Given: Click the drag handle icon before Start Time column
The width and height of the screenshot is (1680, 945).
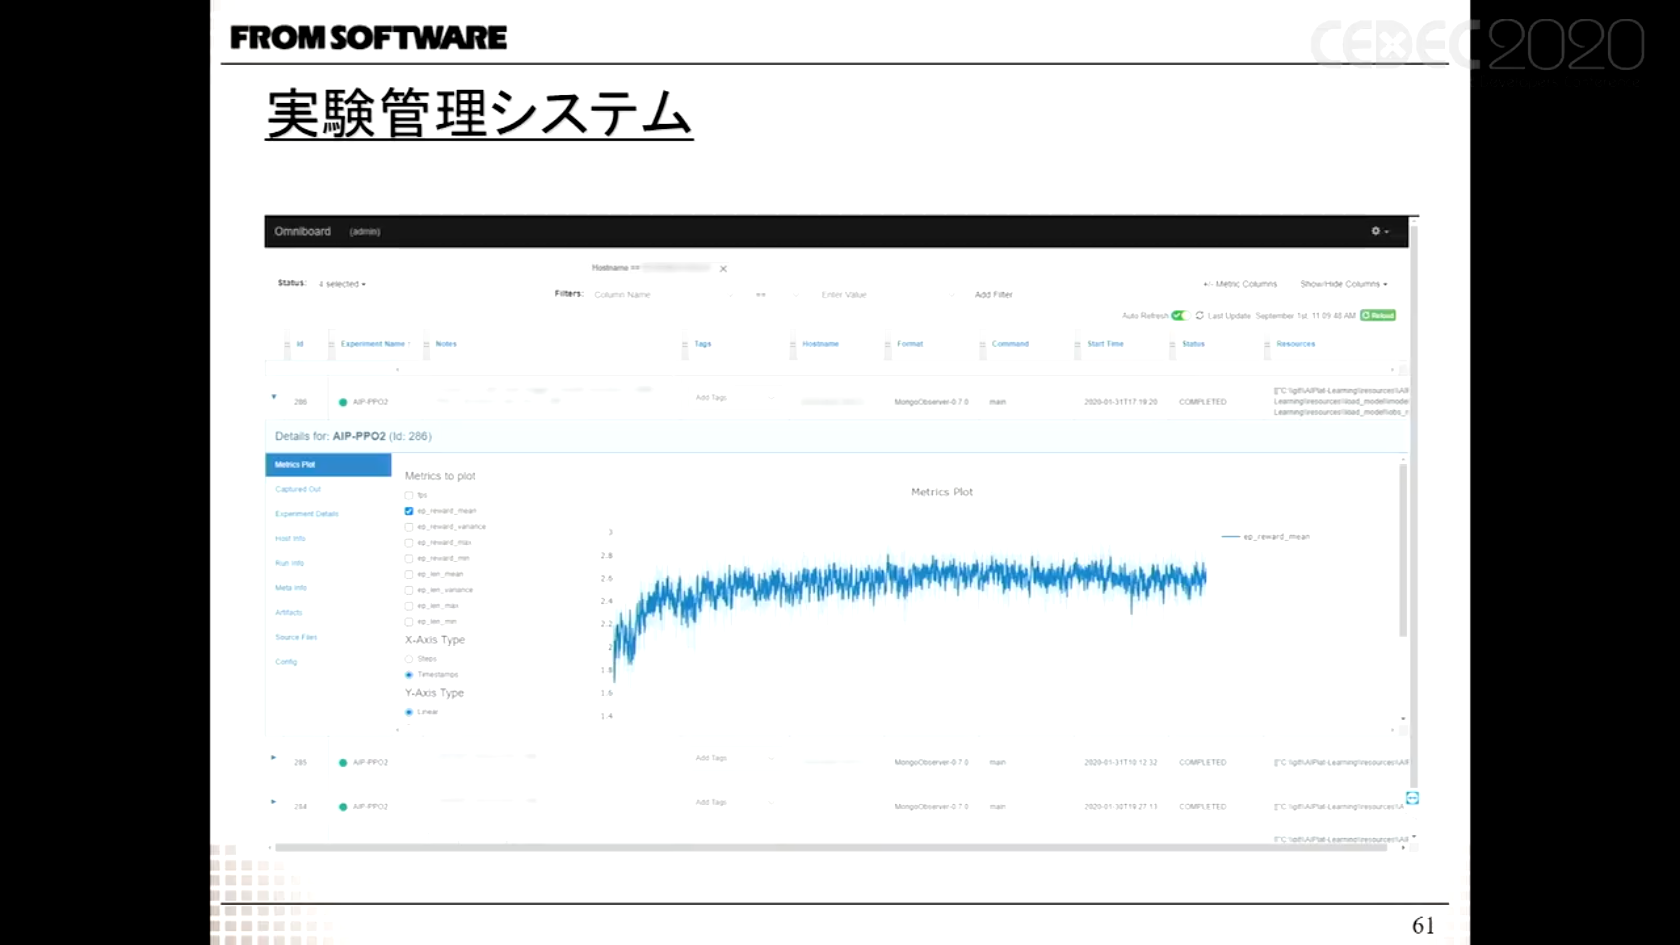Looking at the screenshot, I should (1077, 345).
